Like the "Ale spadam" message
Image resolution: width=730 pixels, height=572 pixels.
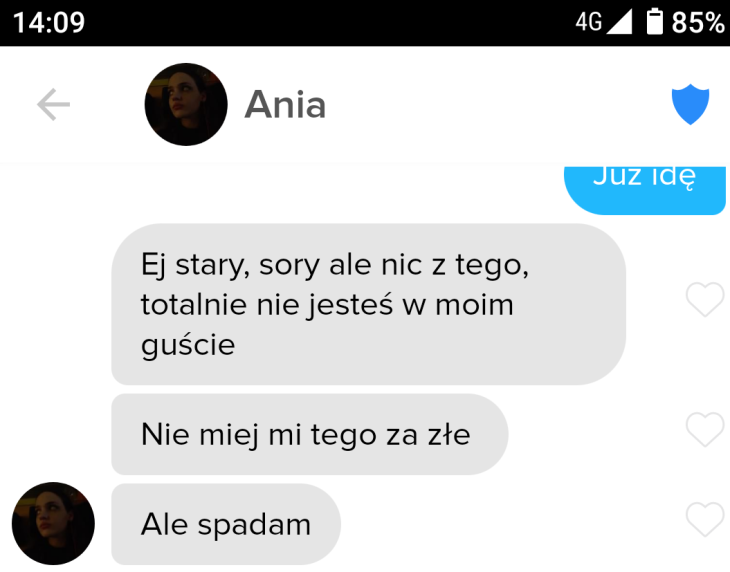[x=705, y=520]
